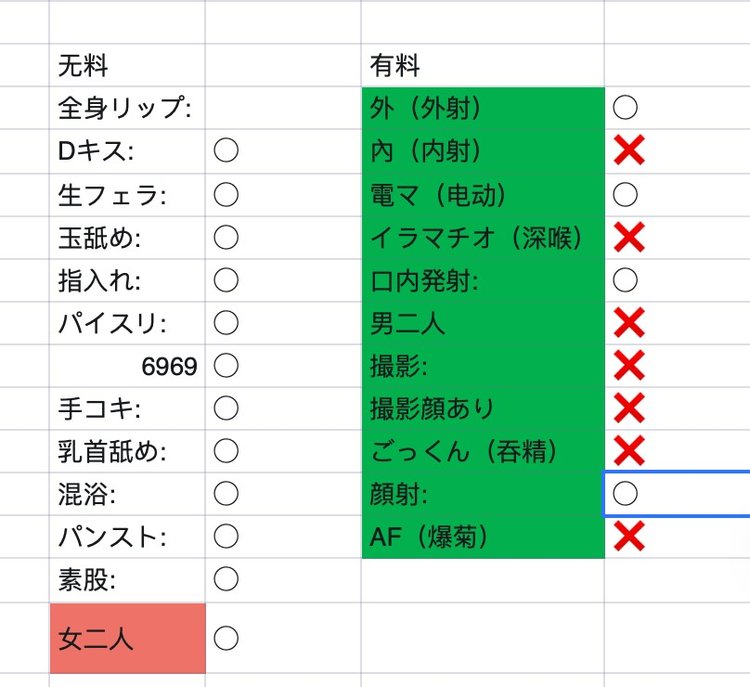This screenshot has height=687, width=750.
Task: Click the circle mark beside 女二人
Action: (226, 637)
